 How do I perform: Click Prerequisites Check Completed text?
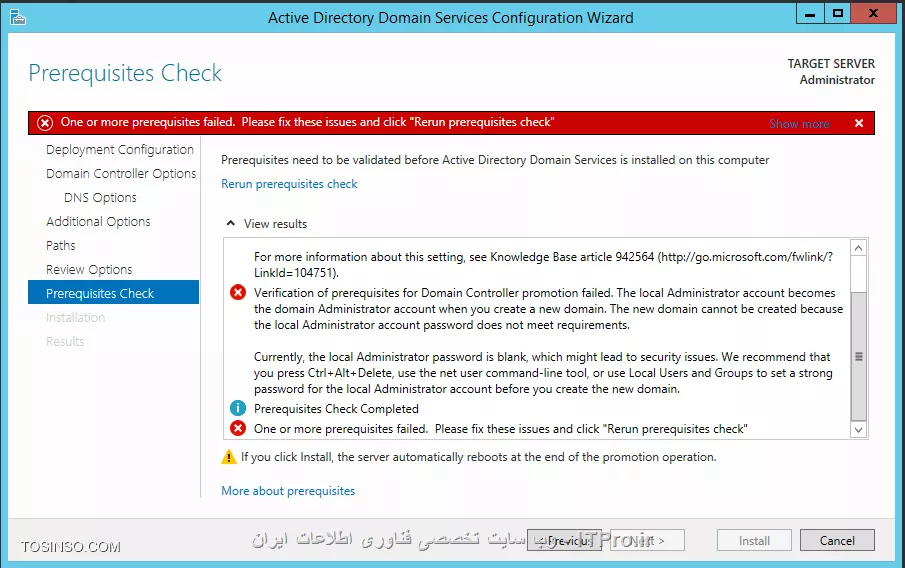tap(336, 409)
